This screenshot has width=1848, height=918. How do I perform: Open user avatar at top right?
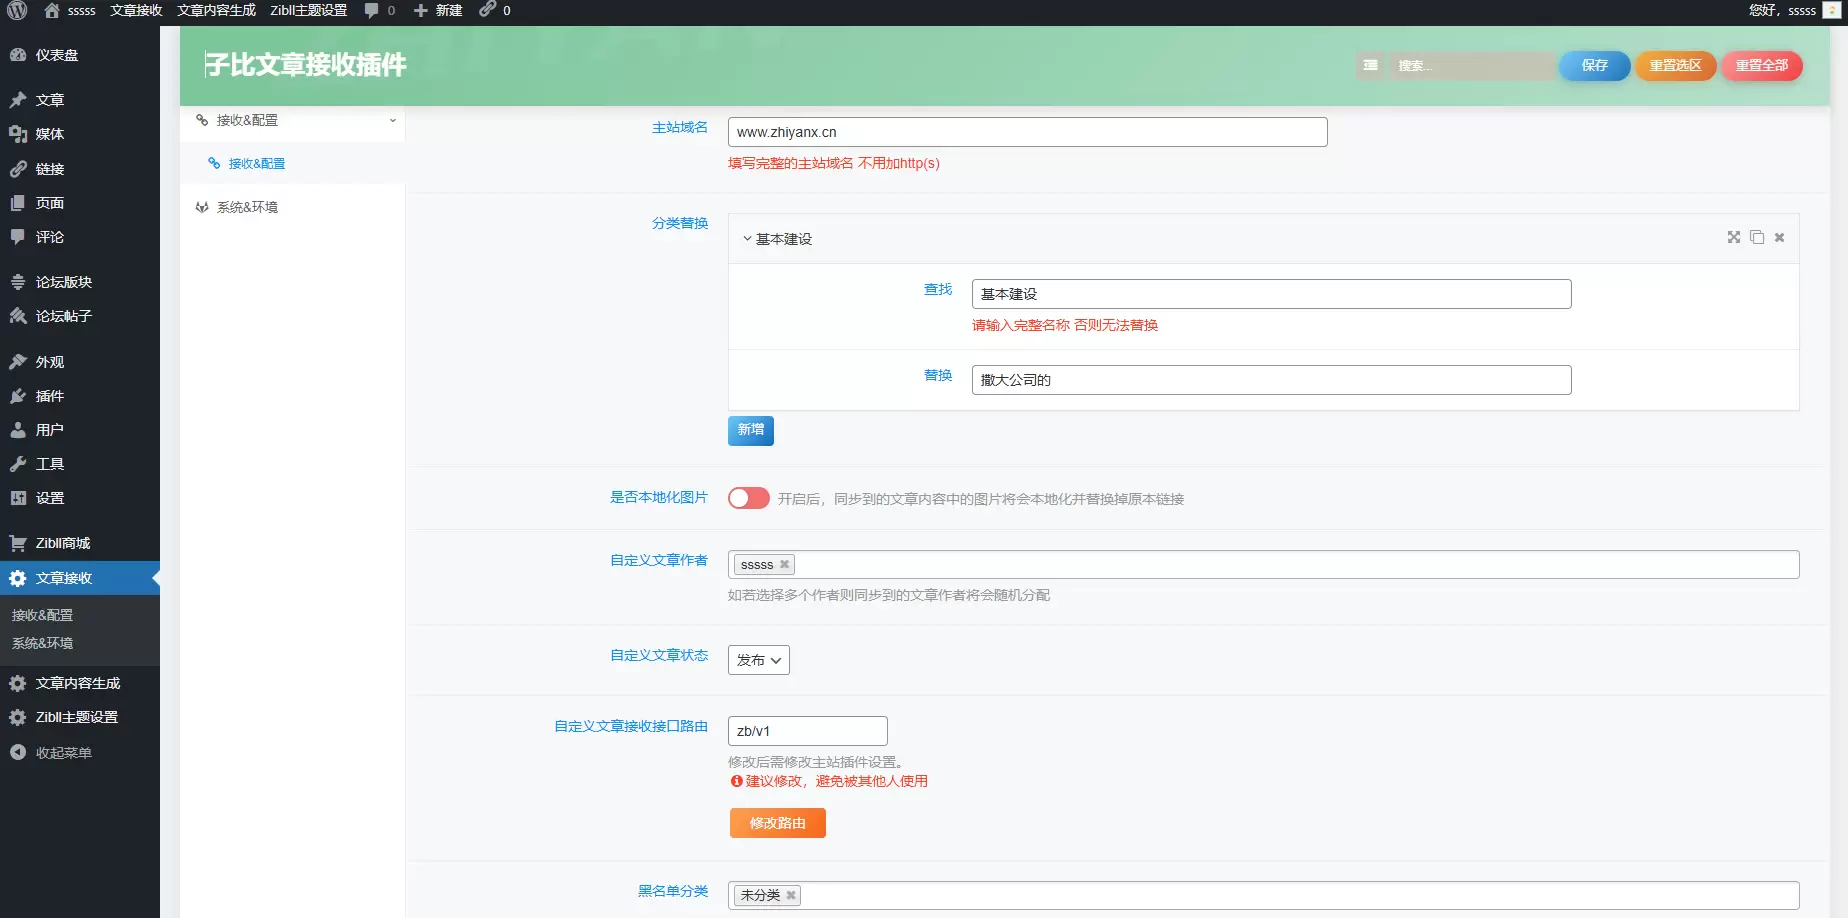[x=1831, y=11]
